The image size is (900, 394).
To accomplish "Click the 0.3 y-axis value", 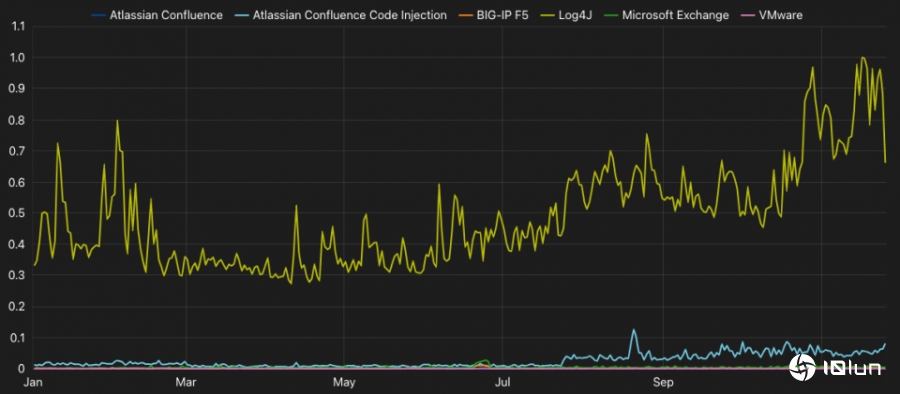I will [x=17, y=276].
